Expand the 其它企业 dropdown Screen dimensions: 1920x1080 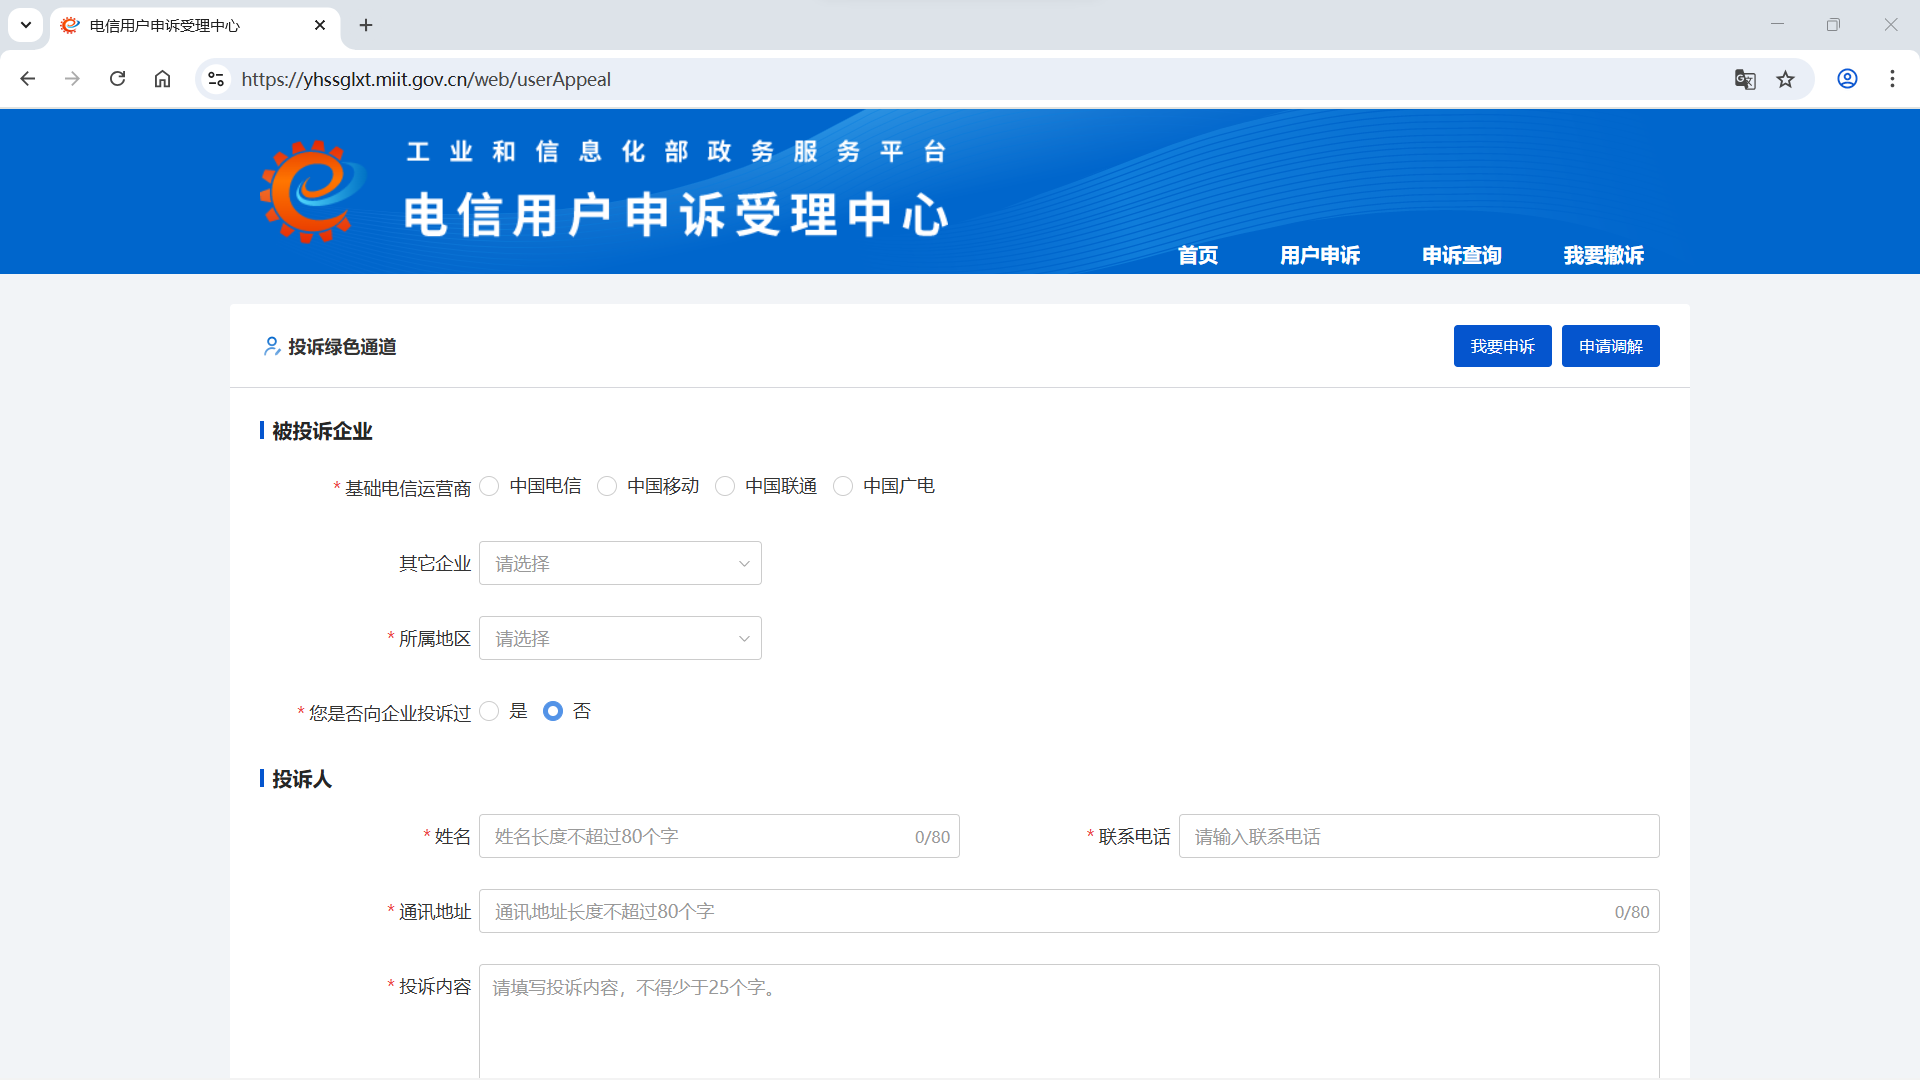click(x=620, y=563)
